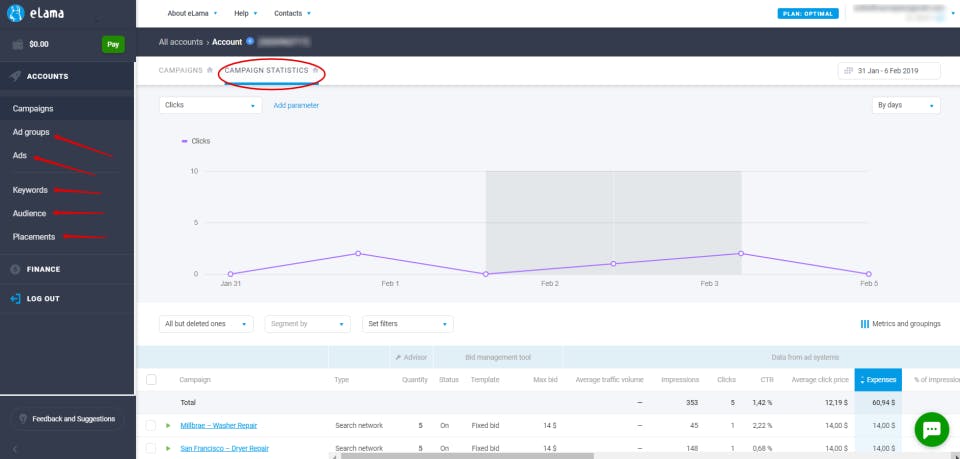Click the Impressions column header

(x=680, y=379)
